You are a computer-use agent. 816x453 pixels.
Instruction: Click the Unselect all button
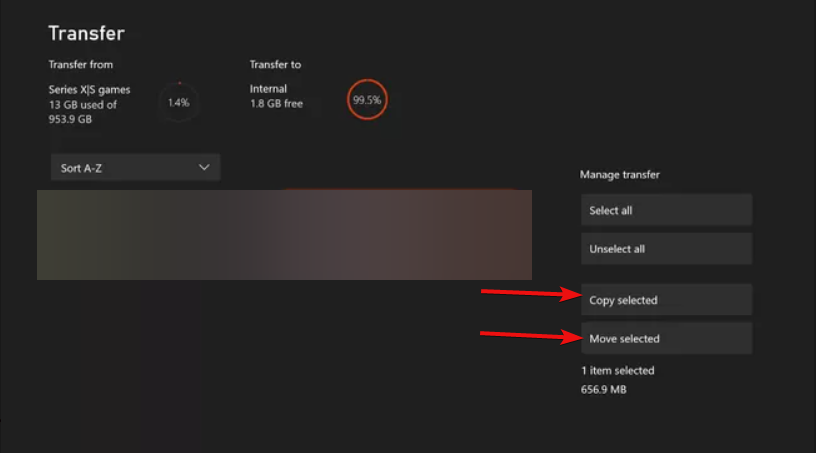pos(666,249)
